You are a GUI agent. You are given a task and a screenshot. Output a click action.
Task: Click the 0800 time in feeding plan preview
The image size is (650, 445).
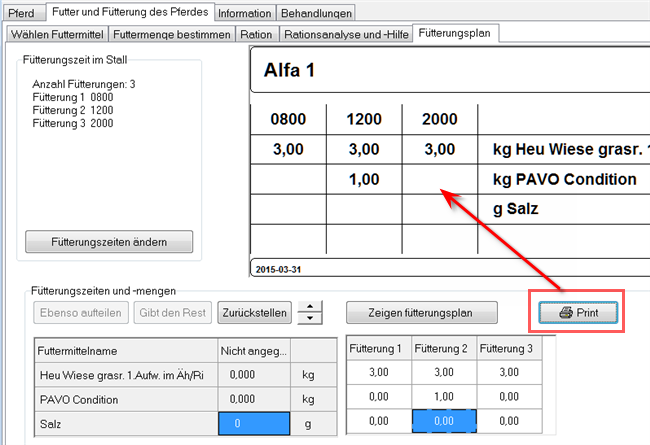(x=288, y=119)
